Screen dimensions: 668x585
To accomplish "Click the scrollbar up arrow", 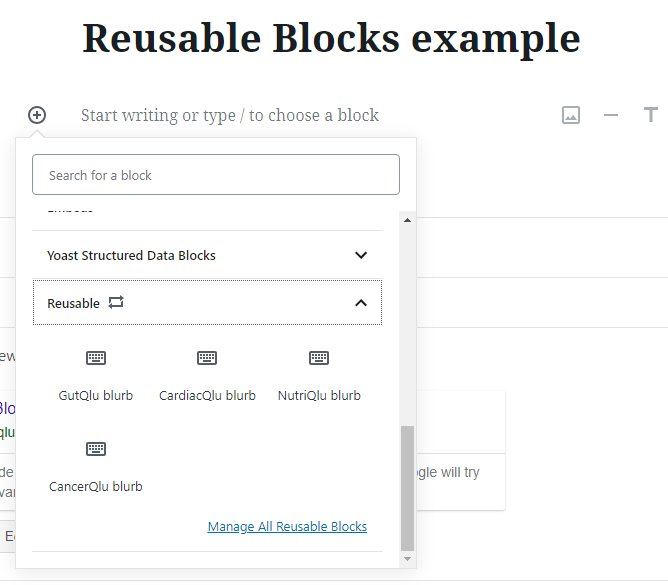I will [407, 220].
